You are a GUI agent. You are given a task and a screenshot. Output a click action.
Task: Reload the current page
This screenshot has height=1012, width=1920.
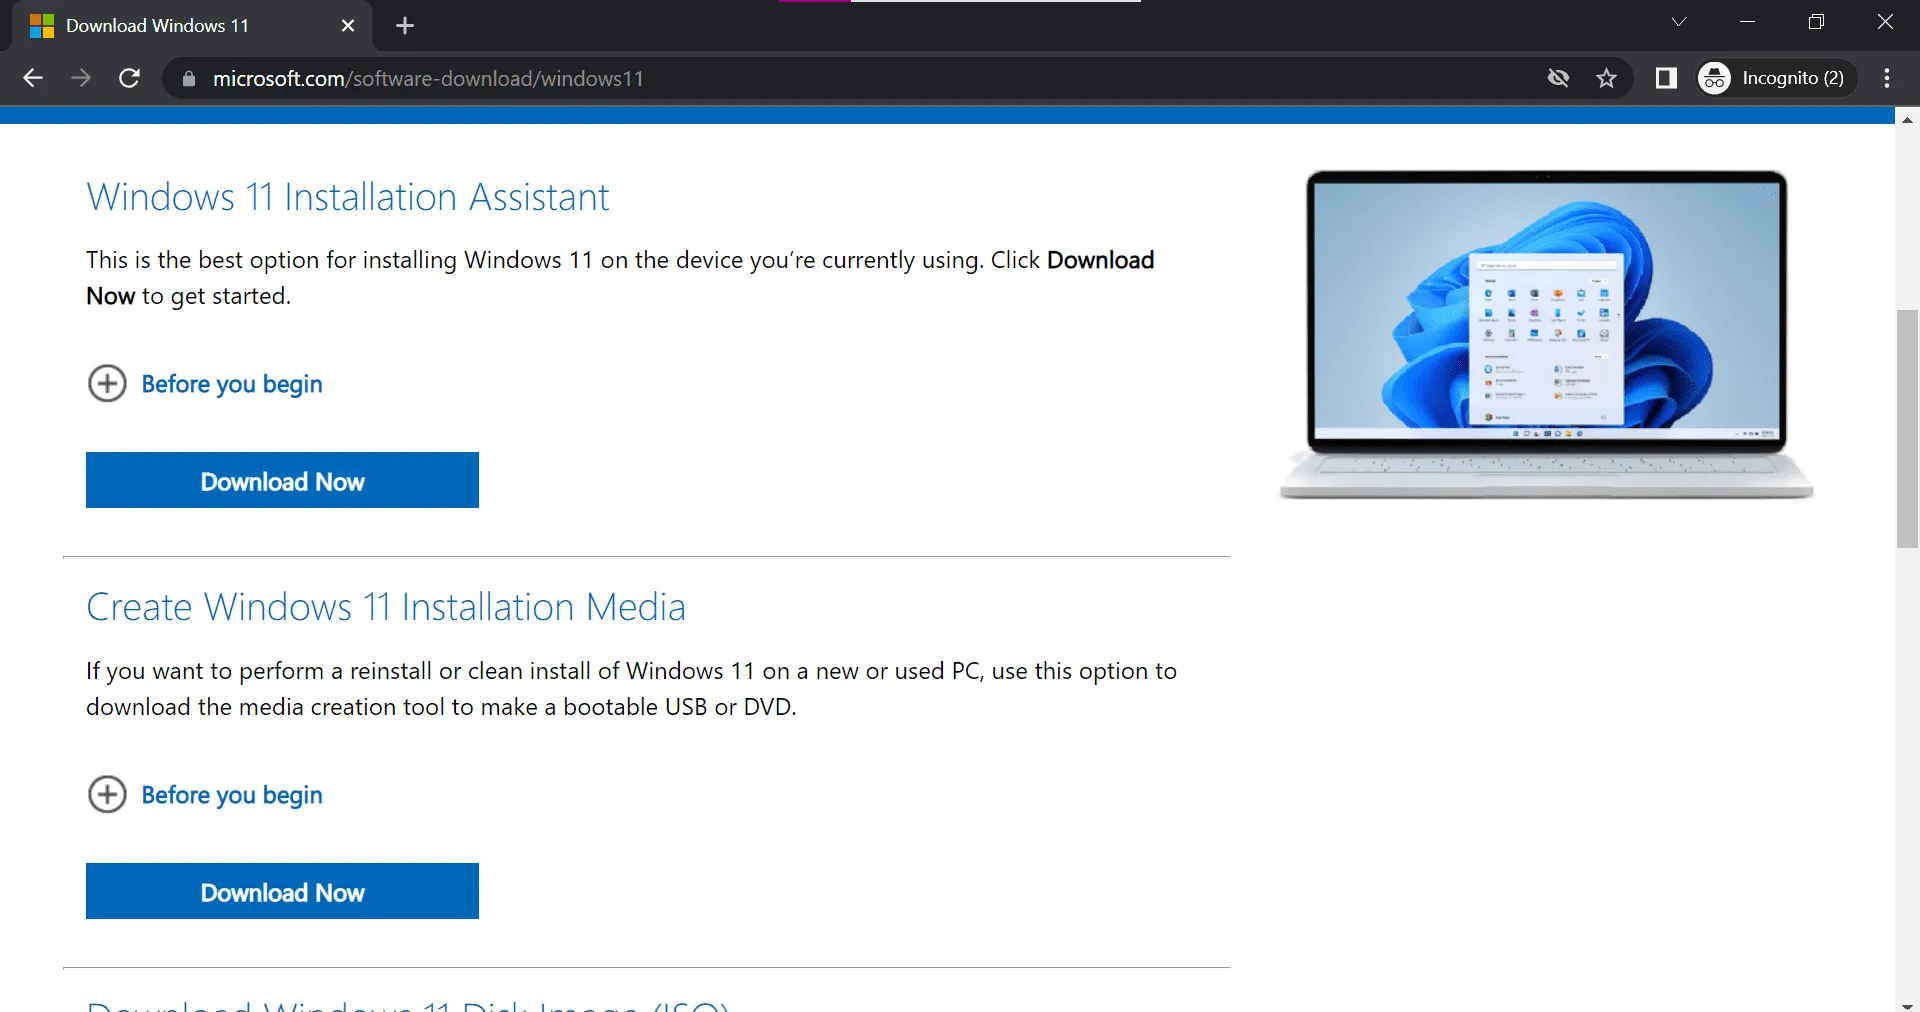129,78
